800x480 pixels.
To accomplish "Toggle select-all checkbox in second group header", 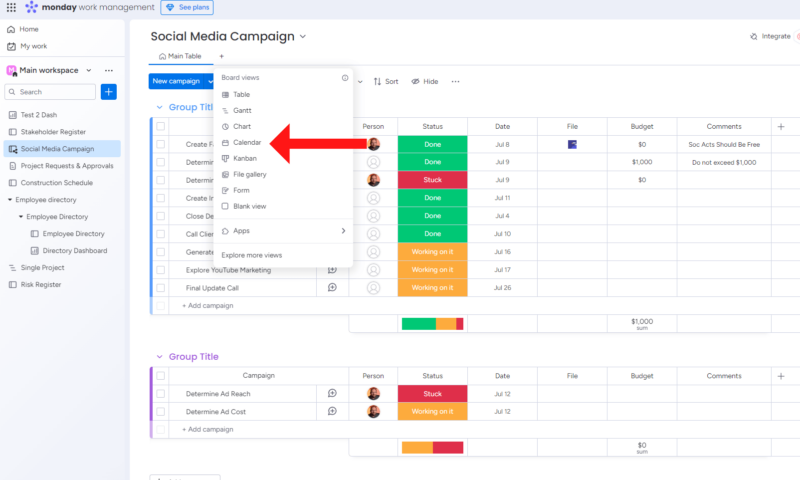I will coord(161,375).
